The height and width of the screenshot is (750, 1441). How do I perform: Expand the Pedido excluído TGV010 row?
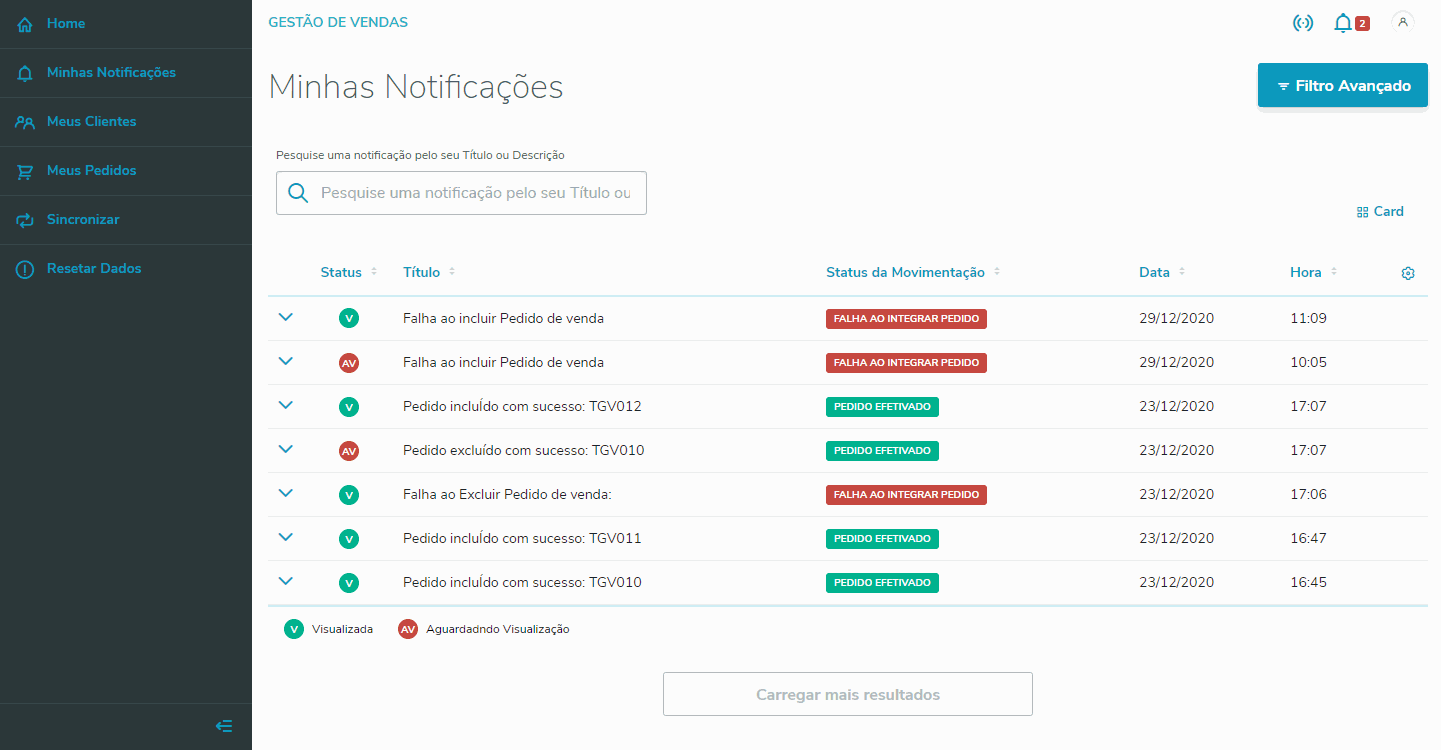point(286,449)
